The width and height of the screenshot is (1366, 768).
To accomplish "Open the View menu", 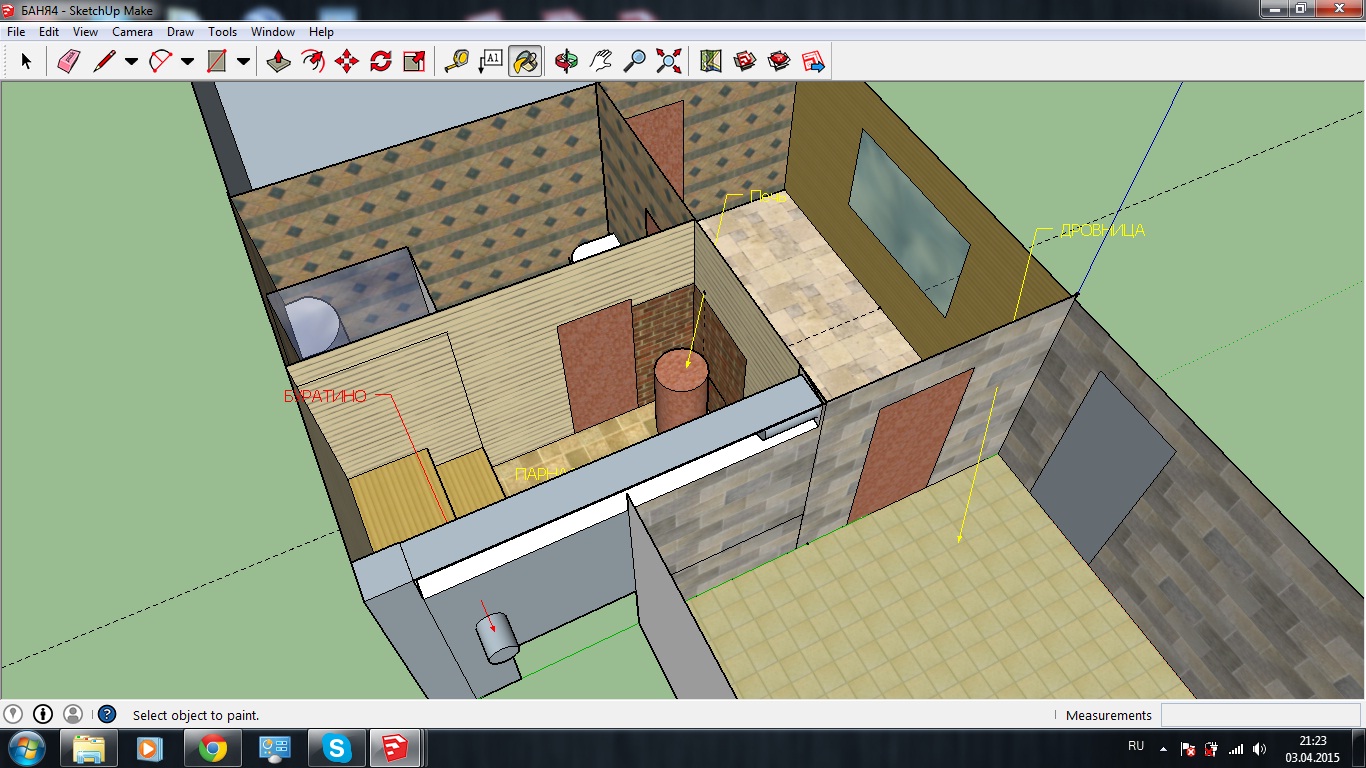I will coord(85,32).
